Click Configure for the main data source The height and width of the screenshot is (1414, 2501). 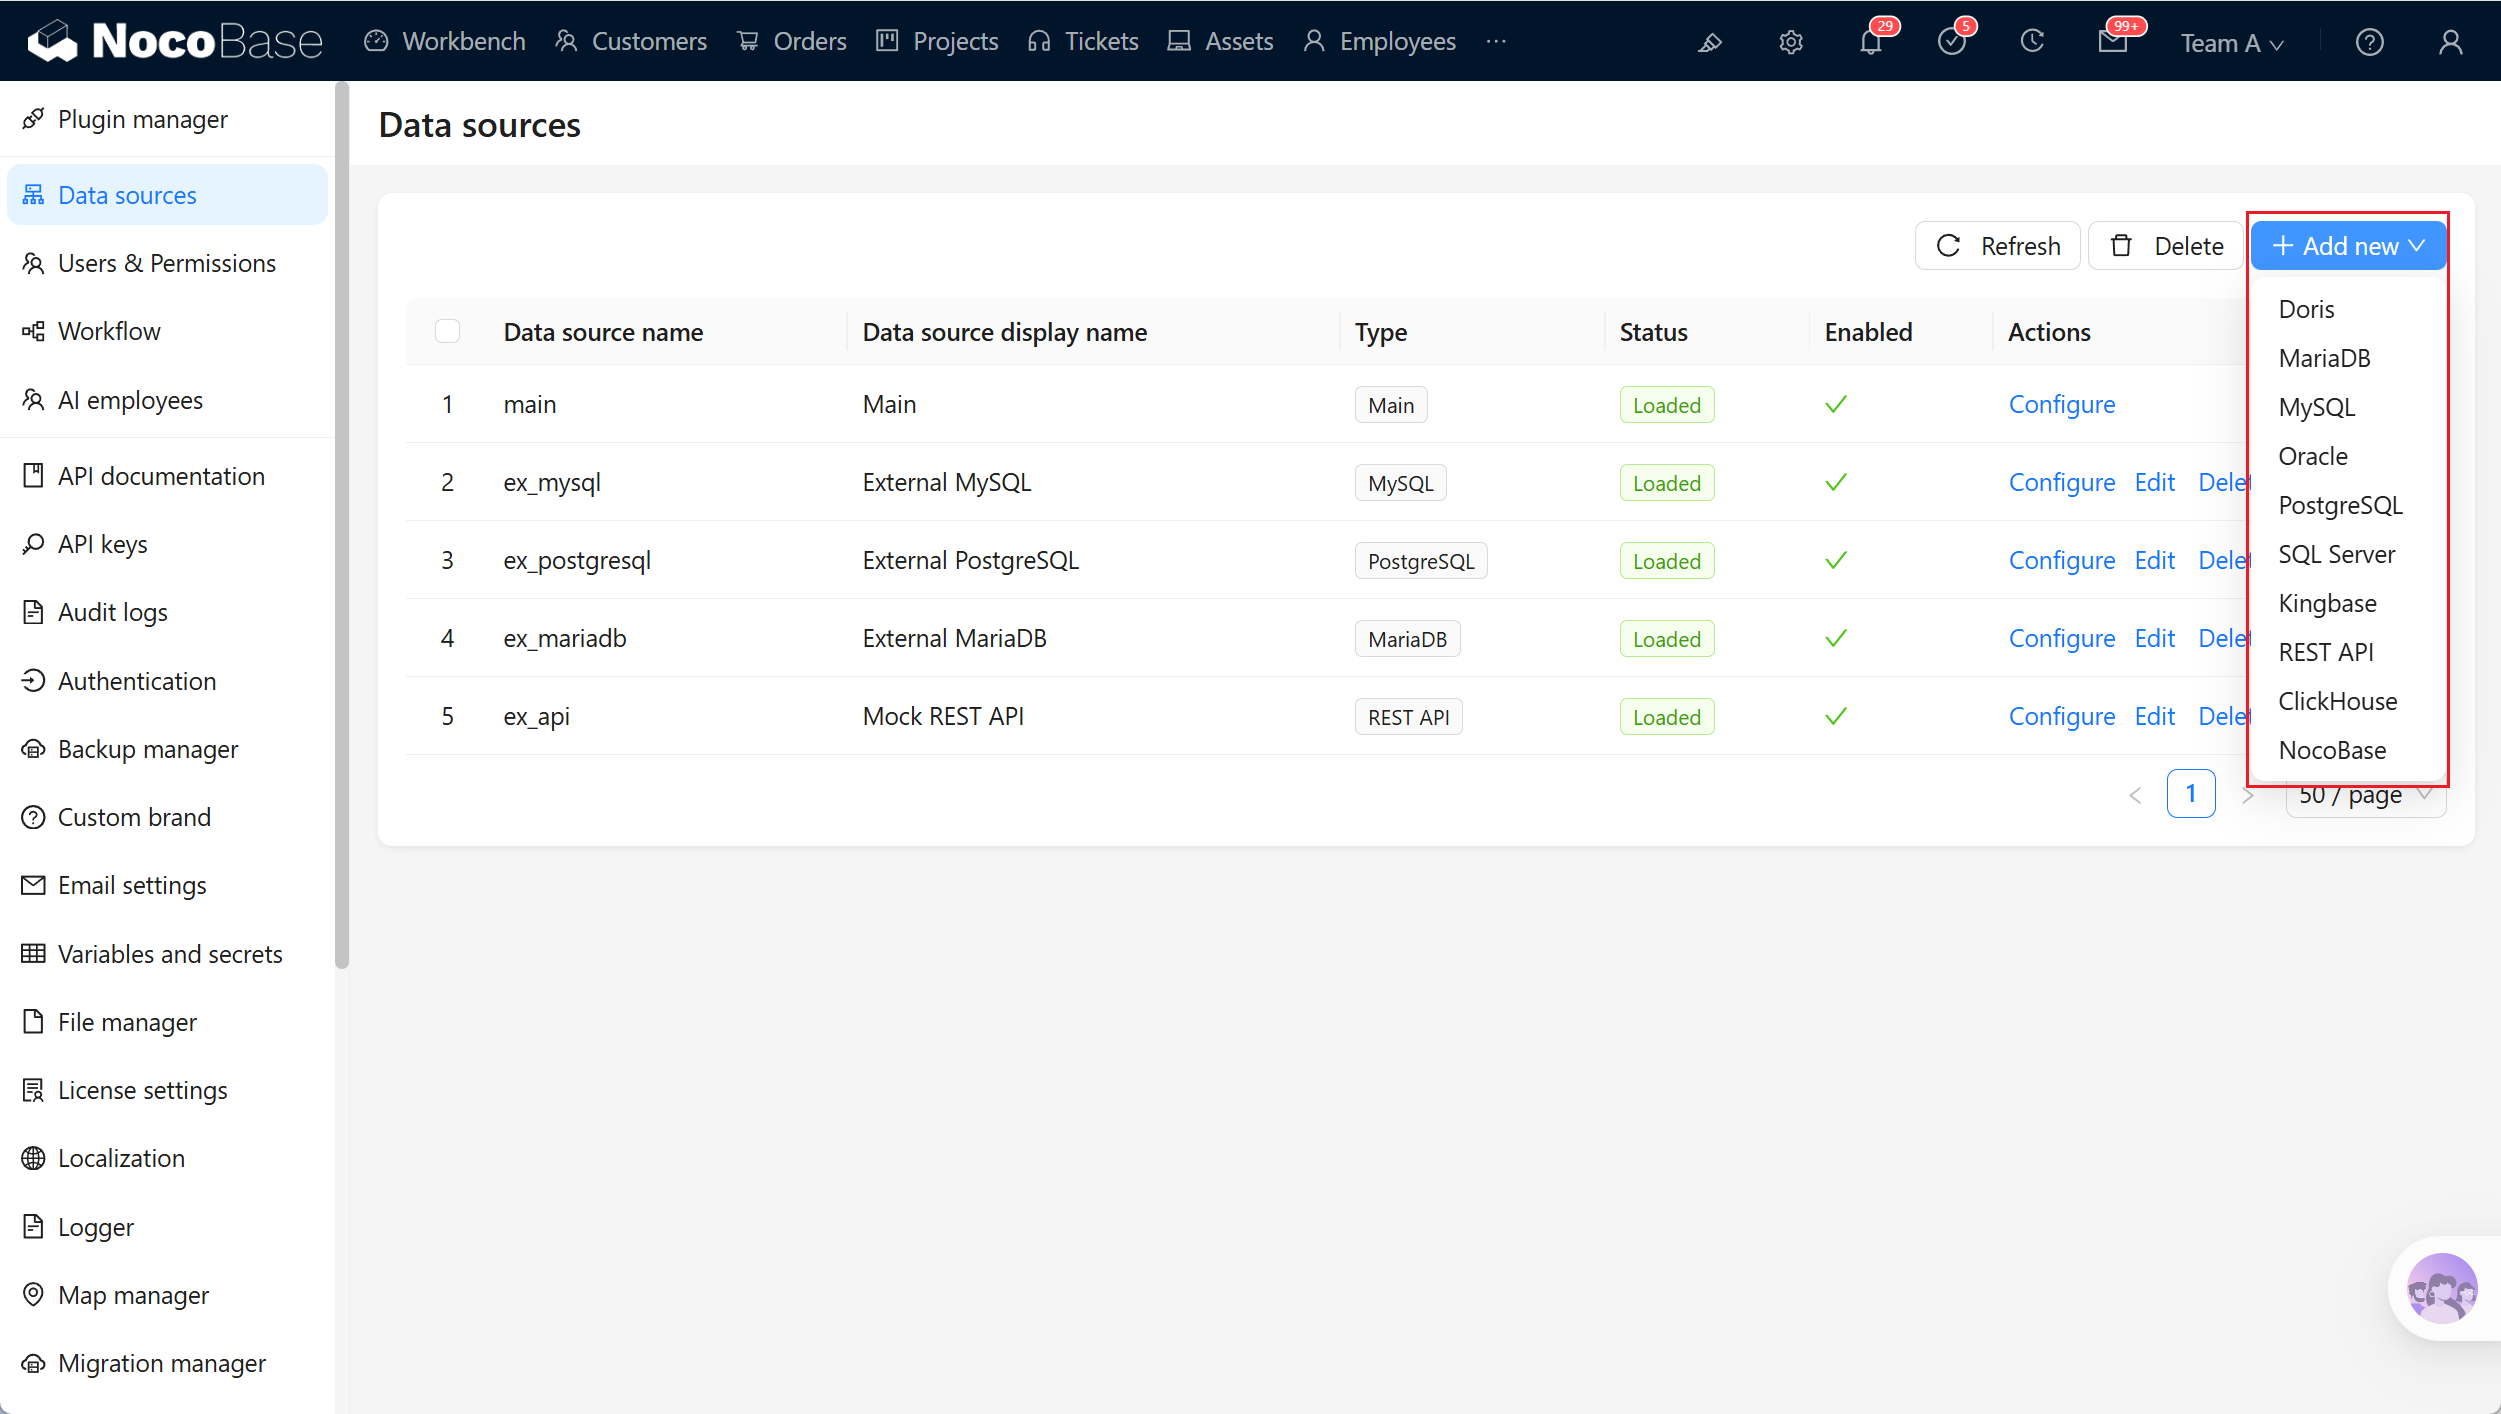pyautogui.click(x=2062, y=404)
